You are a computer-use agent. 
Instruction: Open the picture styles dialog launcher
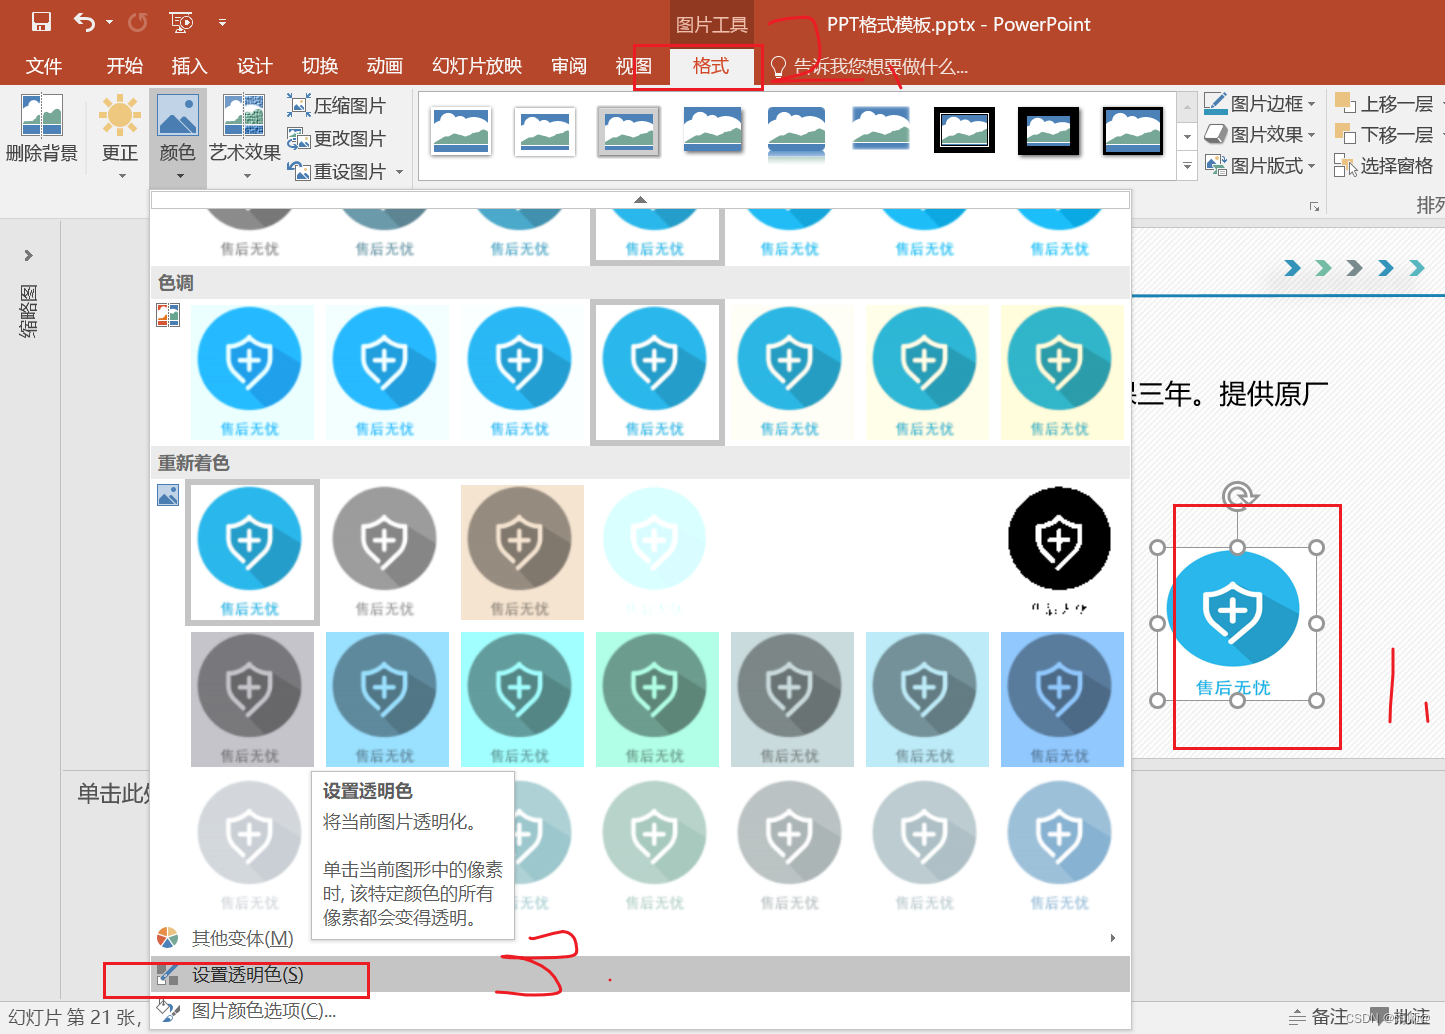1314,206
